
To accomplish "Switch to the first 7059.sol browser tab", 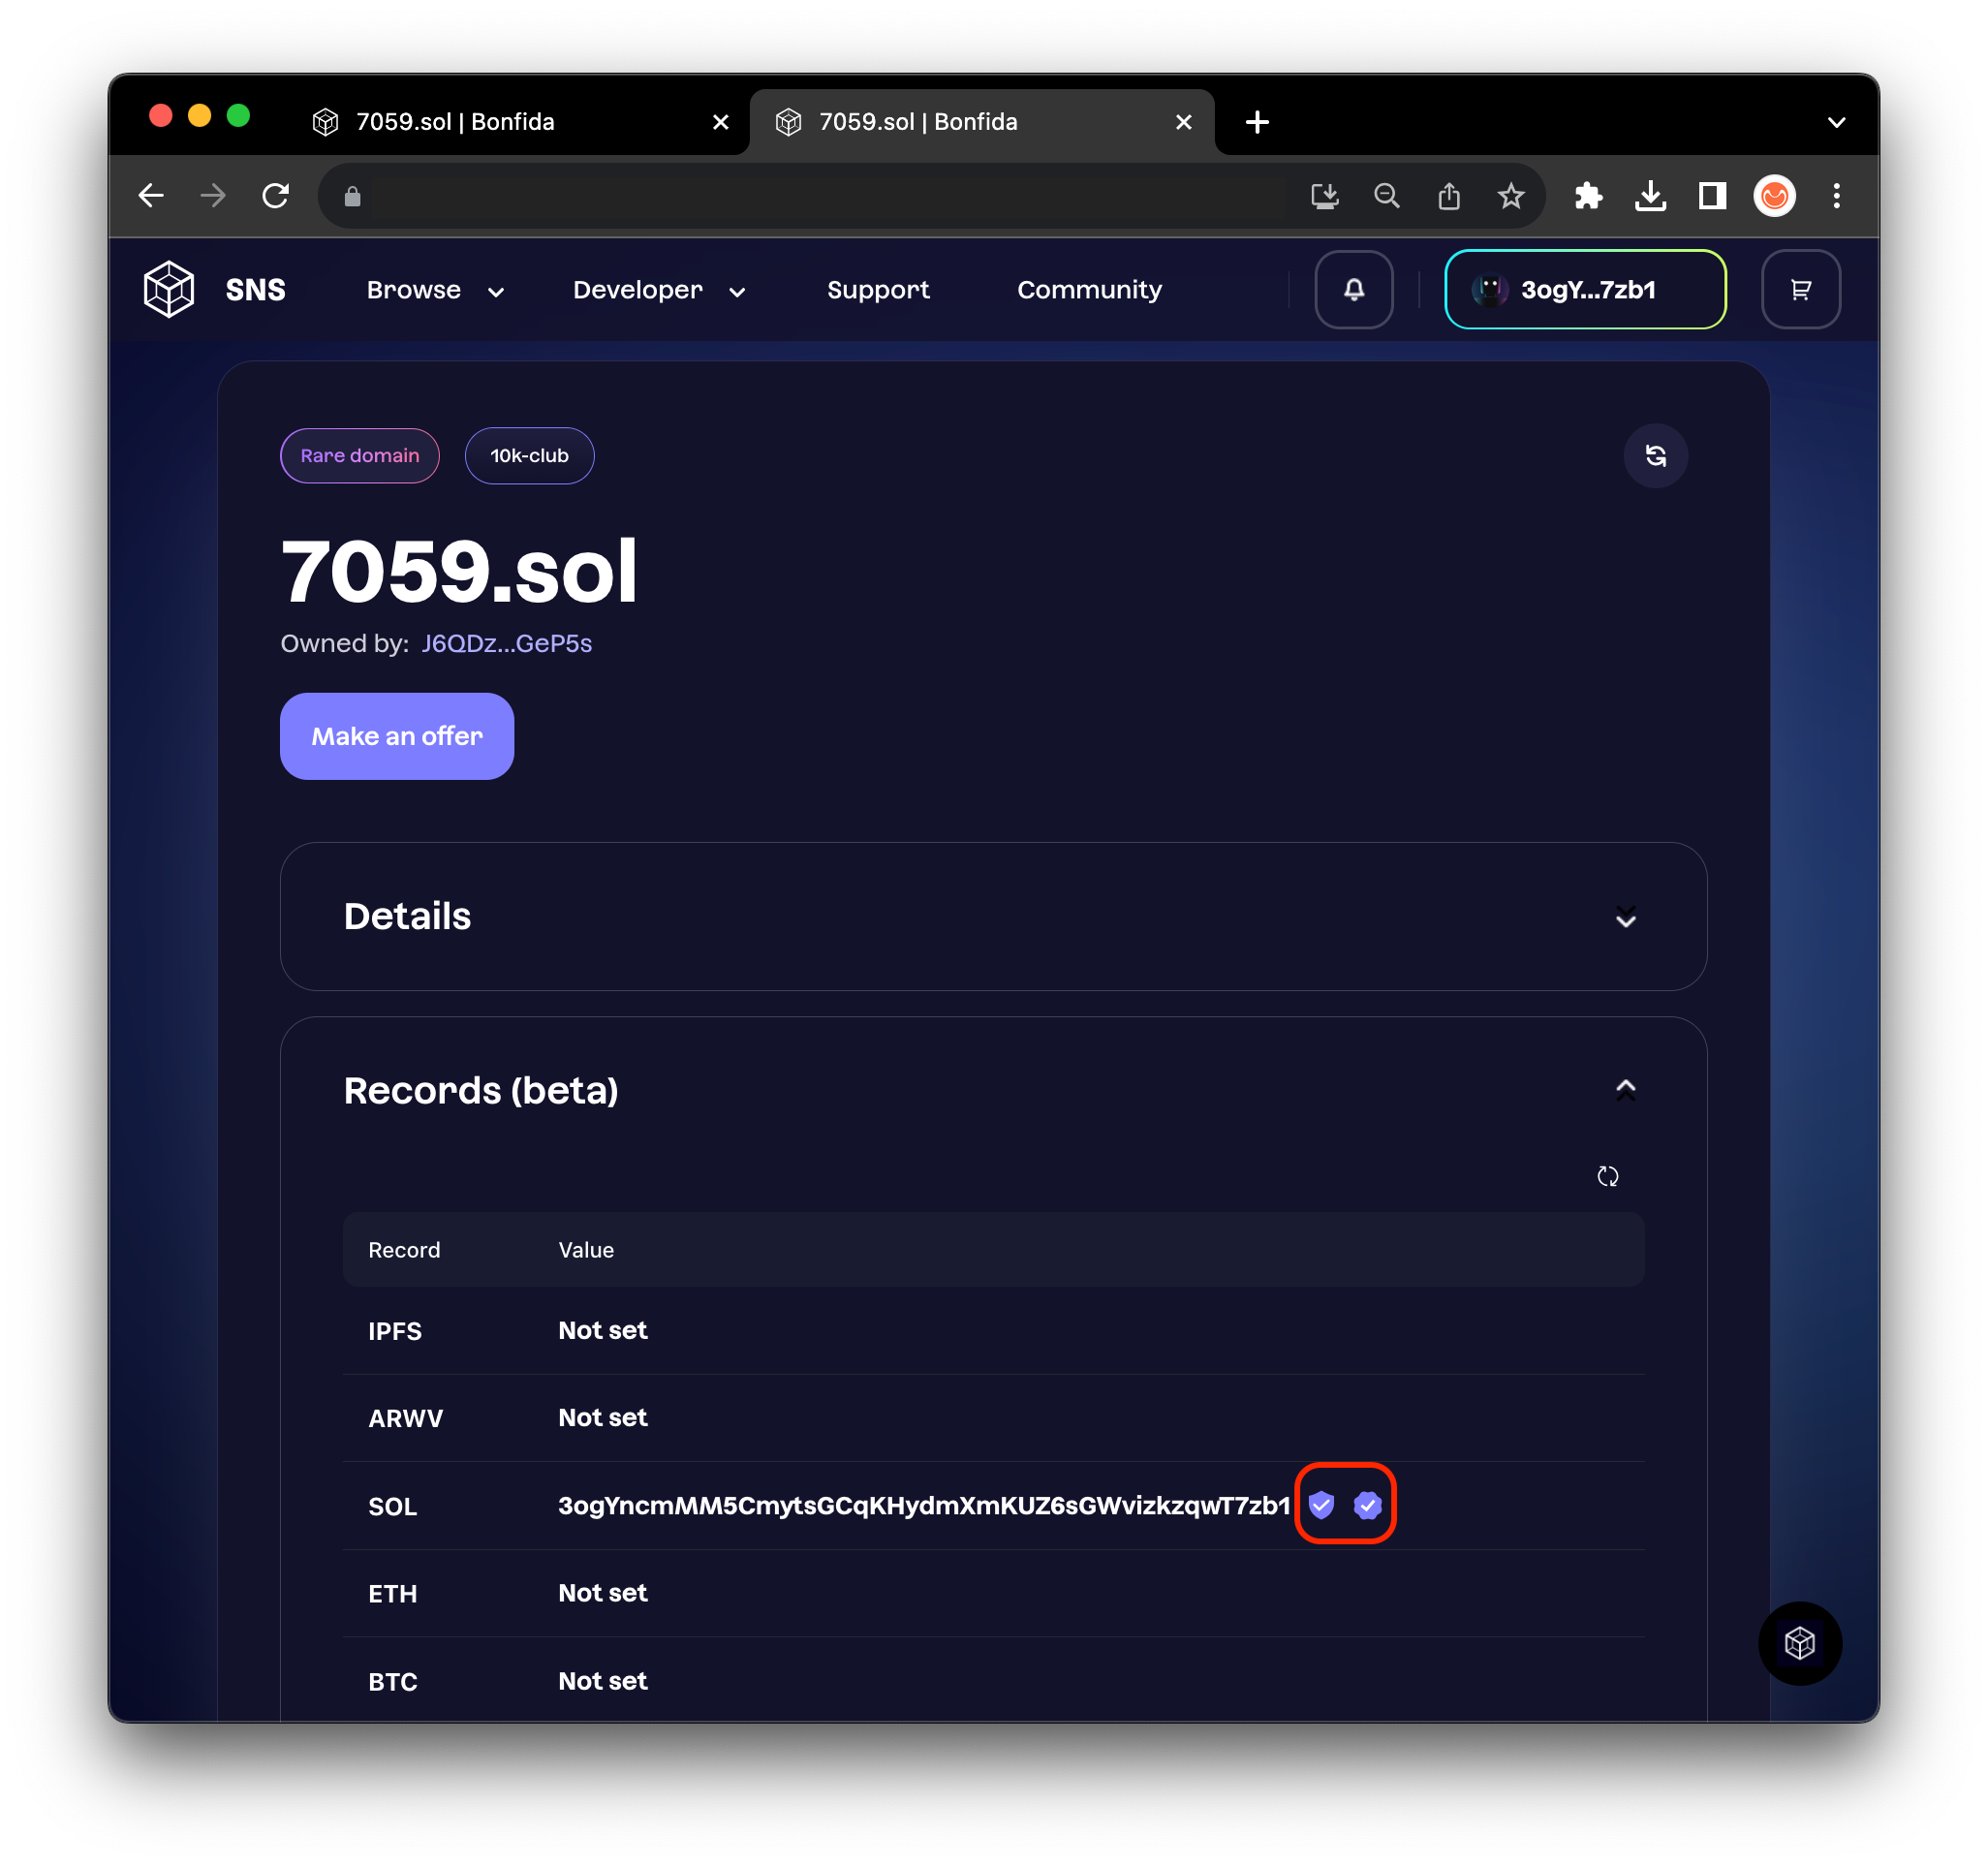I will pos(455,122).
